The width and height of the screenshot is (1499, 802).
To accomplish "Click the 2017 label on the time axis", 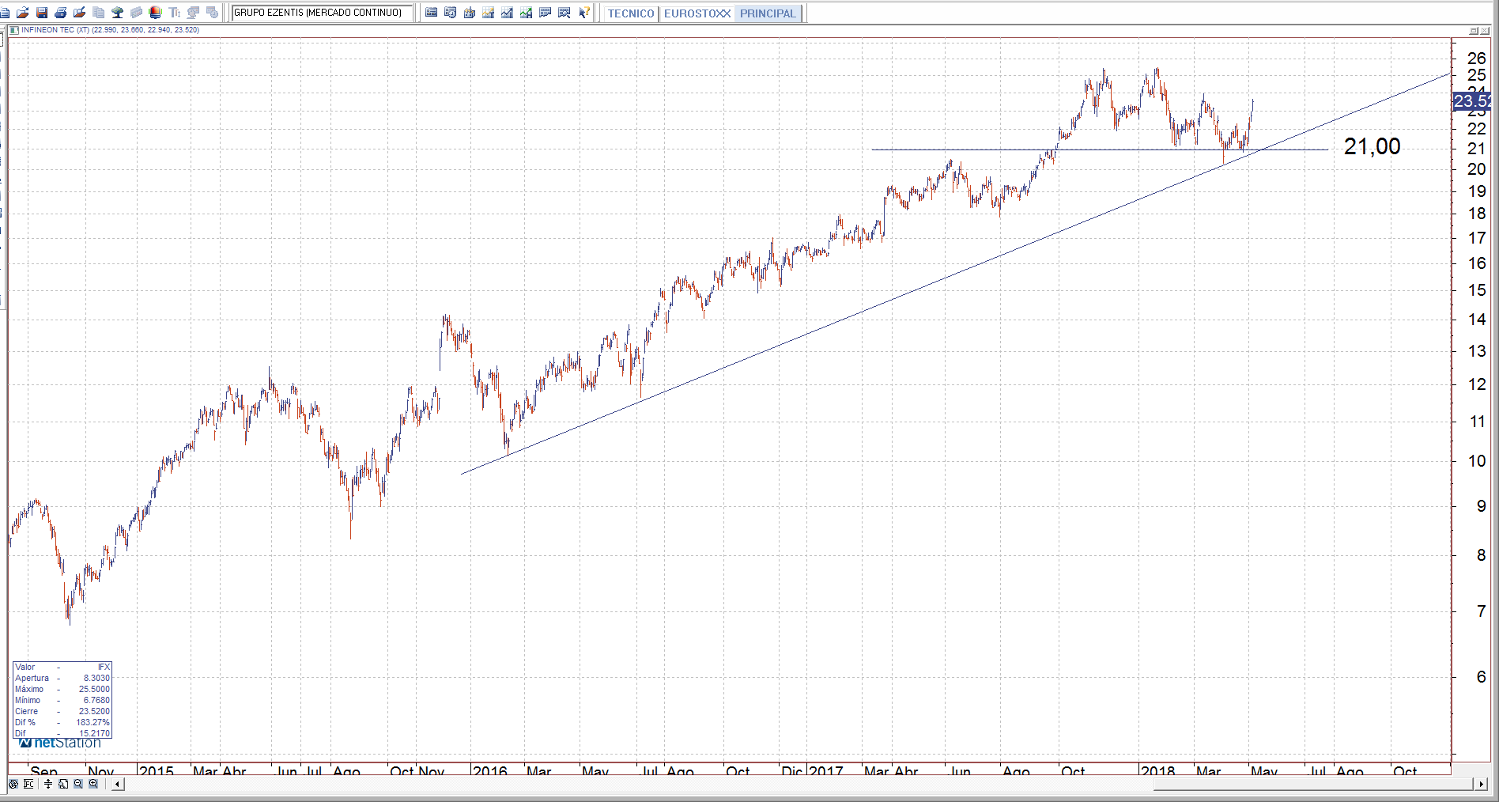I will (x=828, y=772).
